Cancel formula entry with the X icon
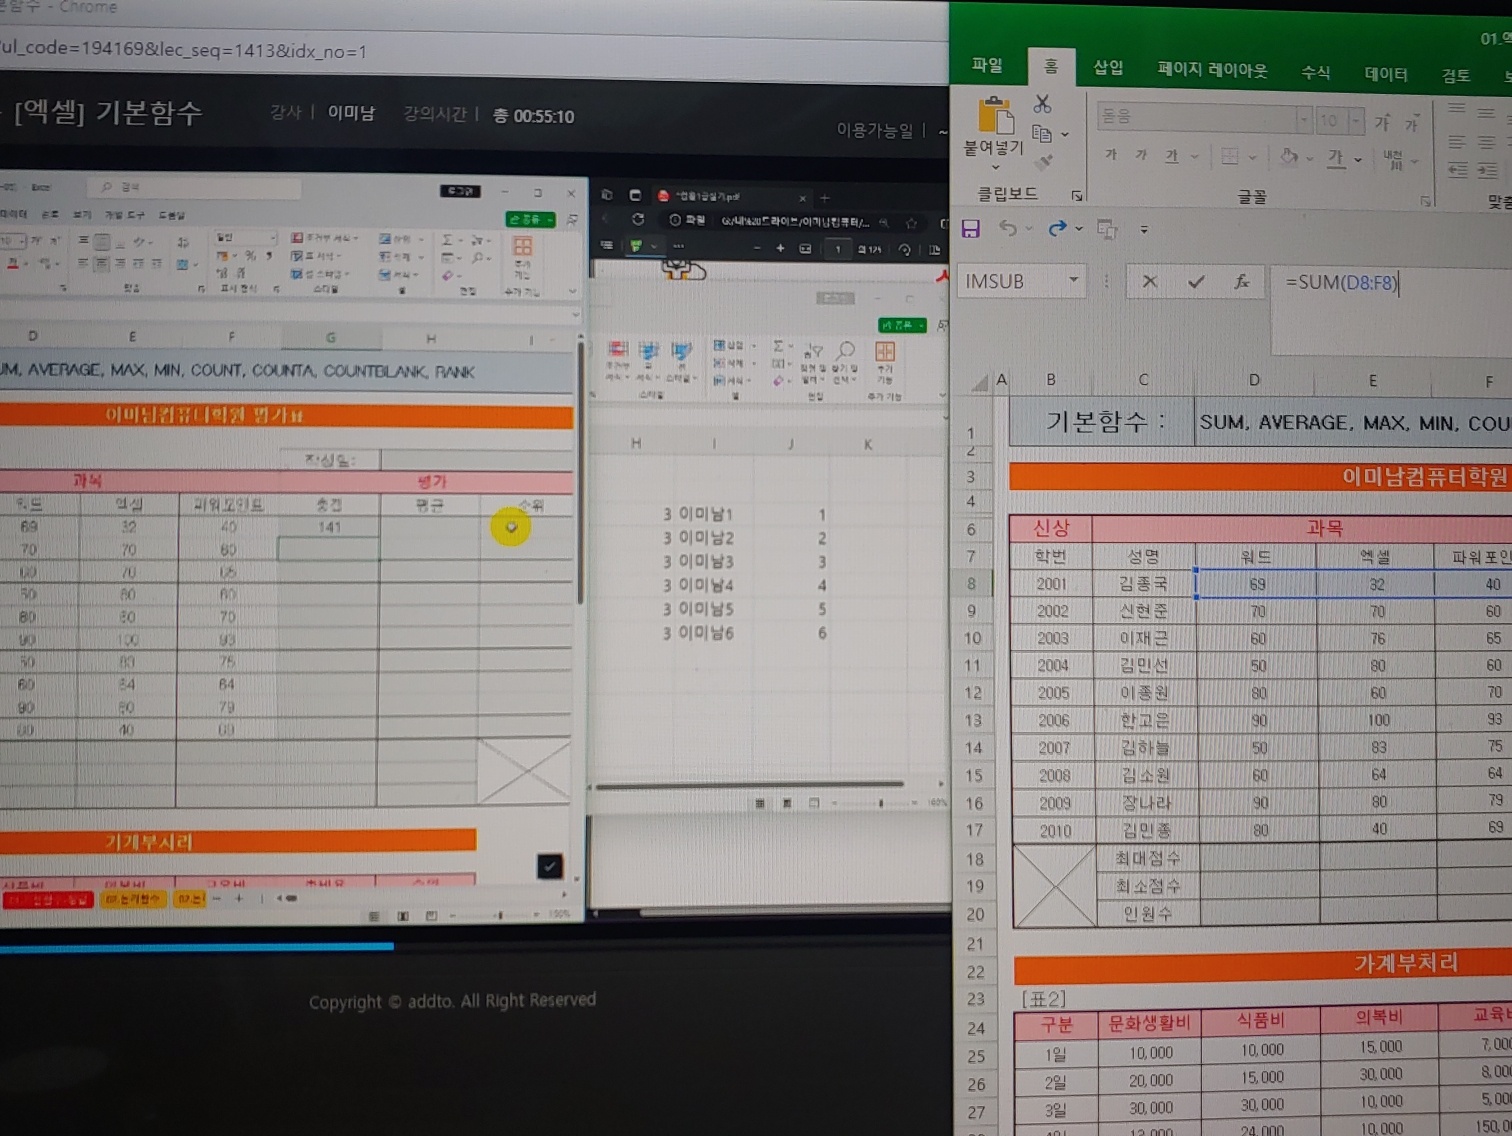Viewport: 1512px width, 1136px height. [1150, 282]
